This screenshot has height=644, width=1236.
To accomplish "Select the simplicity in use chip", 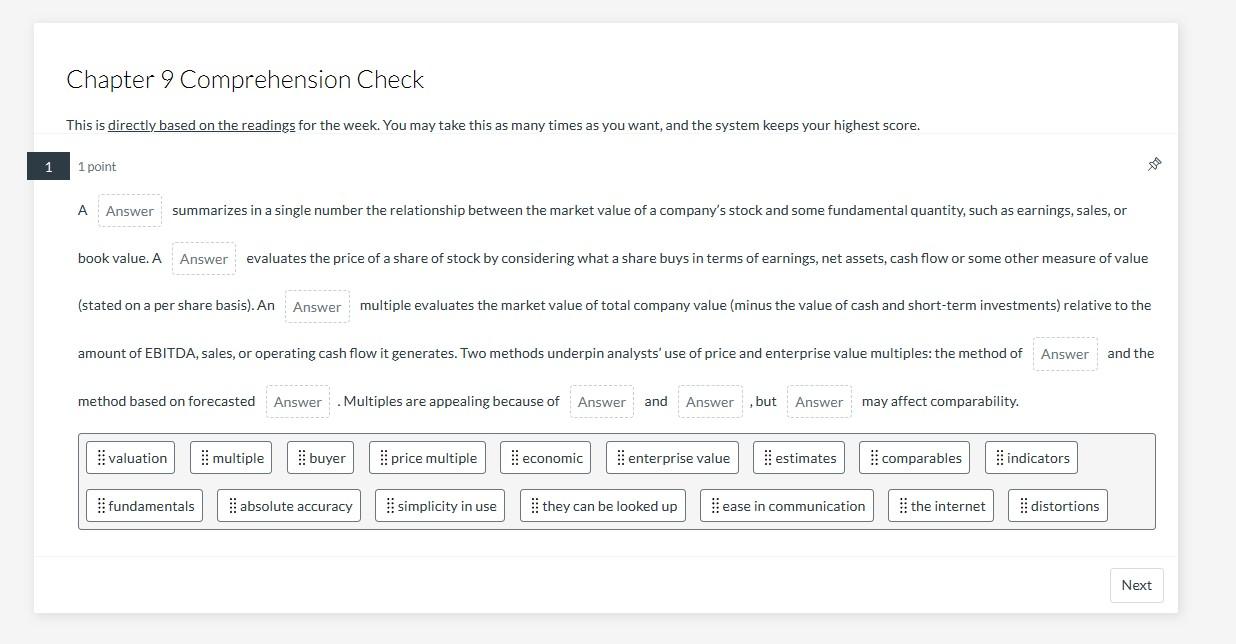I will click(440, 505).
